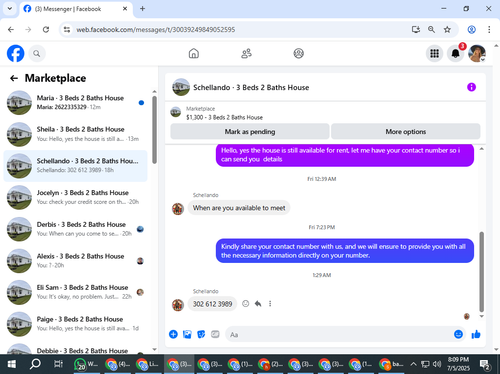500x374 pixels.
Task: Select the (3) Messenger | Facebook tab
Action: 76,9
